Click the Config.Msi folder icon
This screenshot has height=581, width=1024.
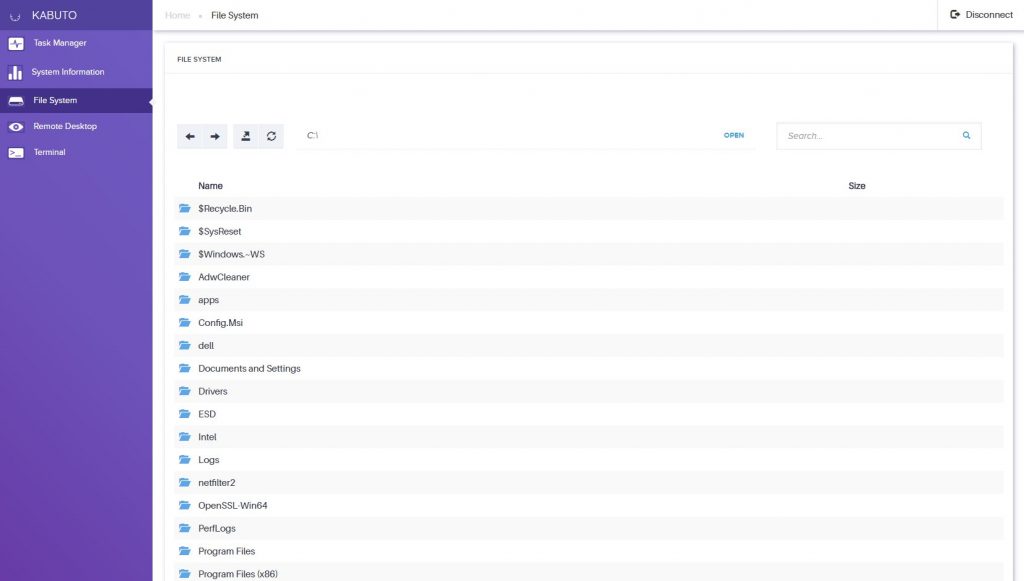coord(185,322)
